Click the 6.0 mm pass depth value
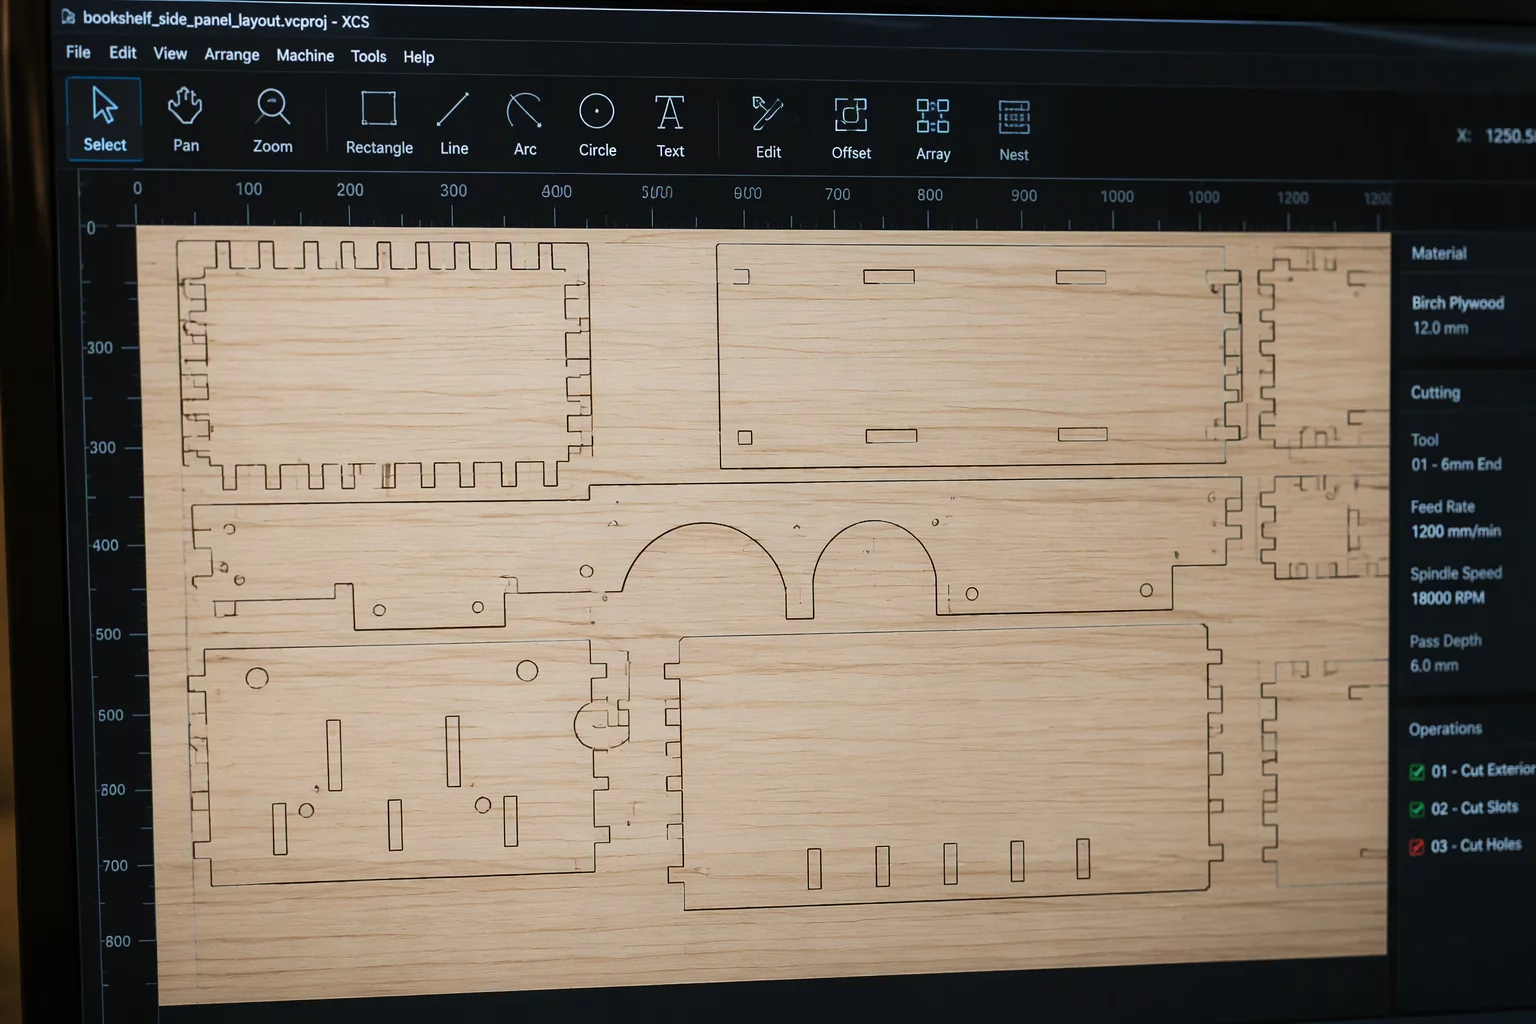 pos(1434,665)
